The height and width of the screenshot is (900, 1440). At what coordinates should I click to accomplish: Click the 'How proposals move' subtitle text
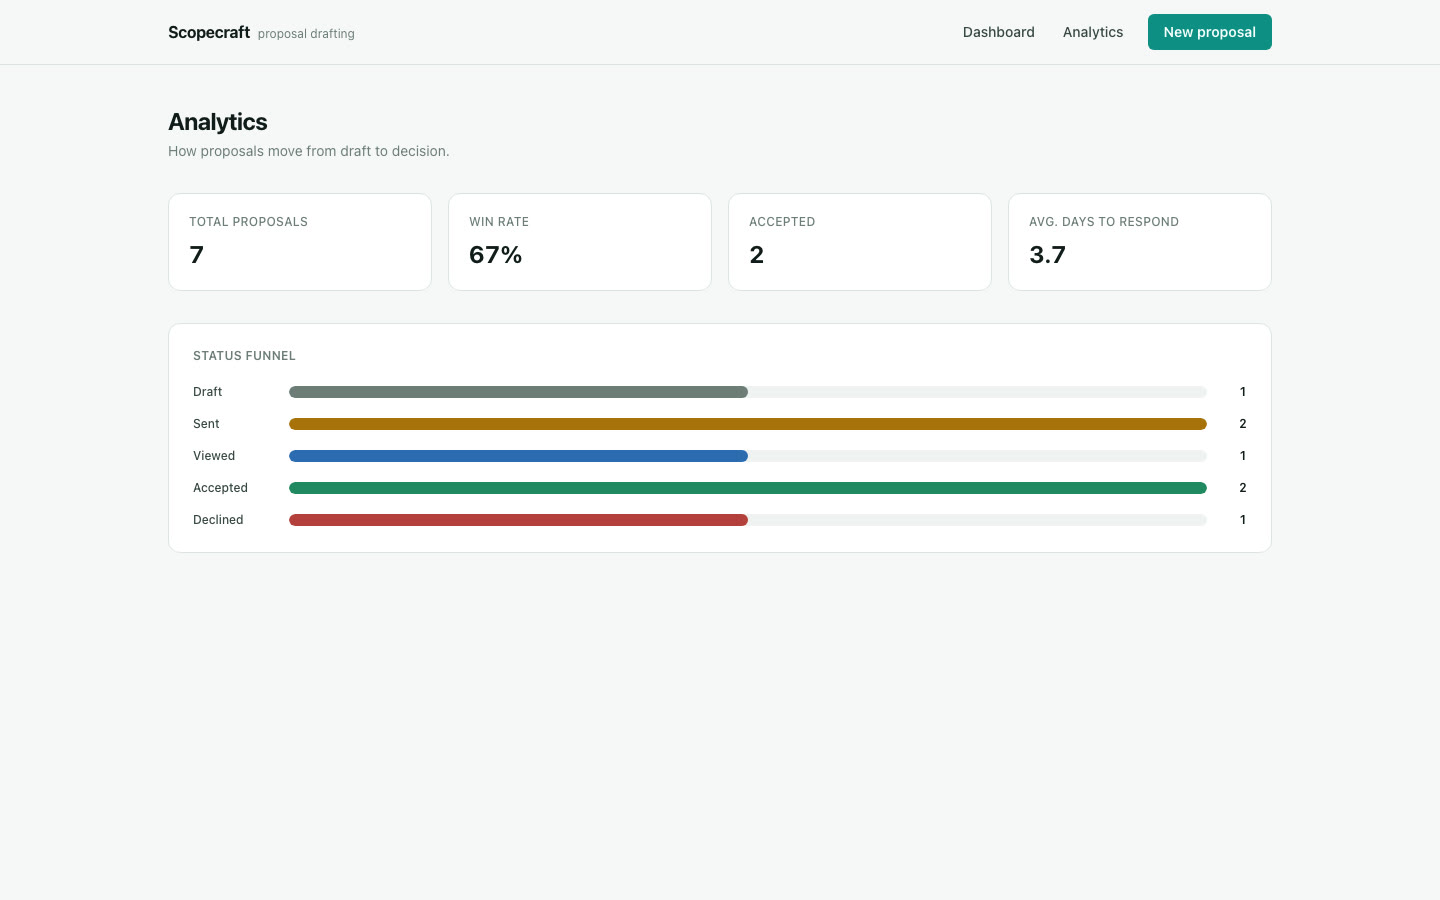click(x=308, y=151)
